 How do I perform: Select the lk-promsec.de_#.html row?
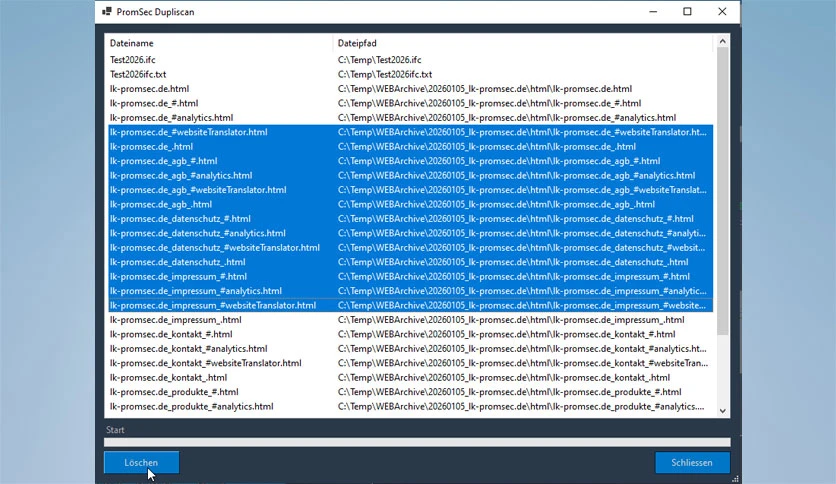411,103
